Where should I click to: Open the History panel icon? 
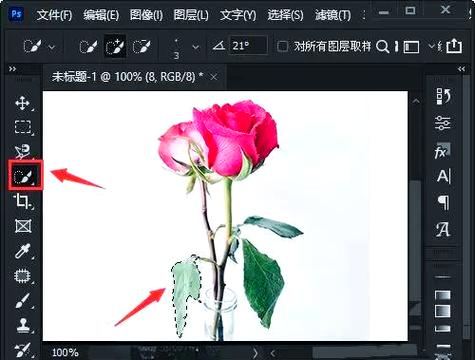coord(443,96)
